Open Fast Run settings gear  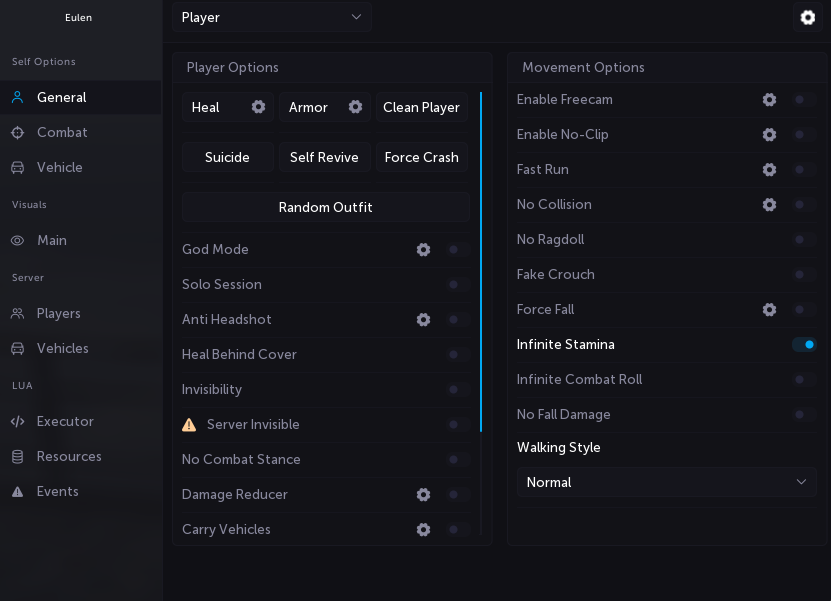(x=769, y=170)
